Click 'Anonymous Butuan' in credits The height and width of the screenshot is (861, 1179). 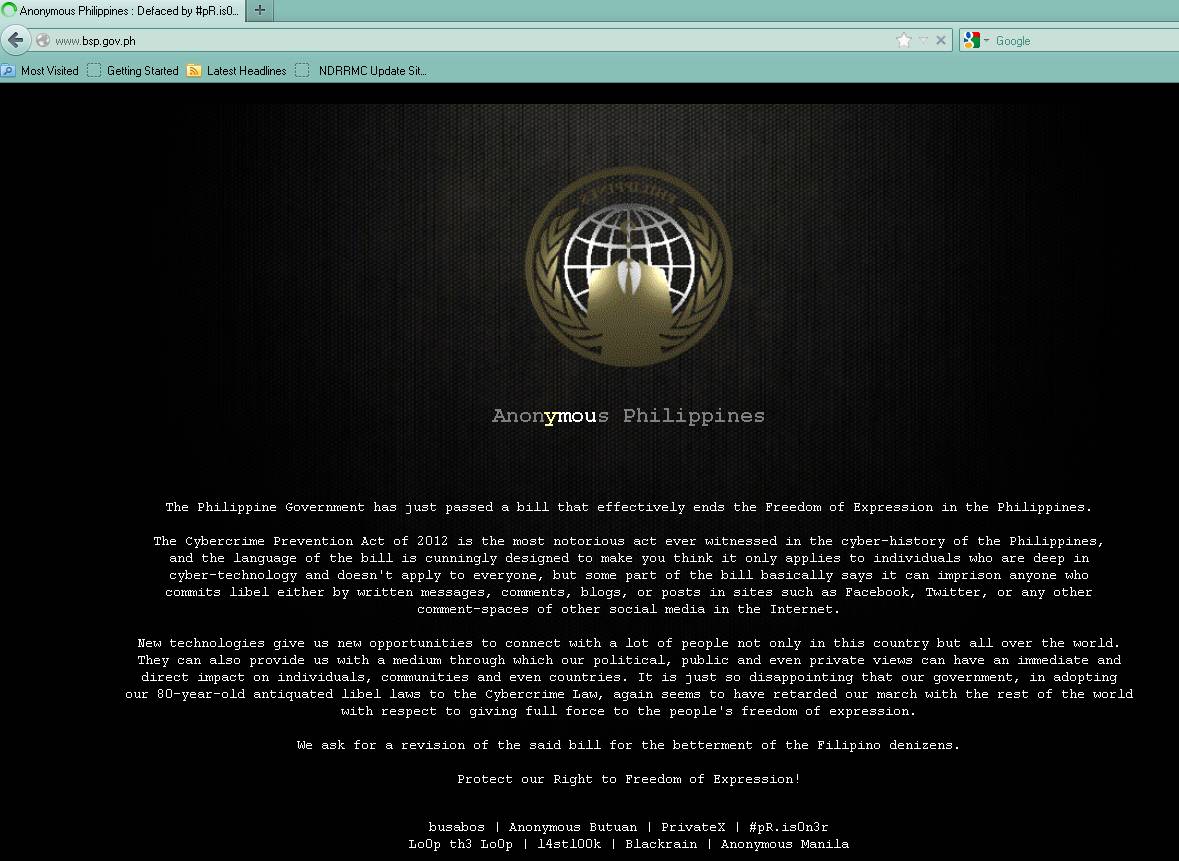point(573,827)
